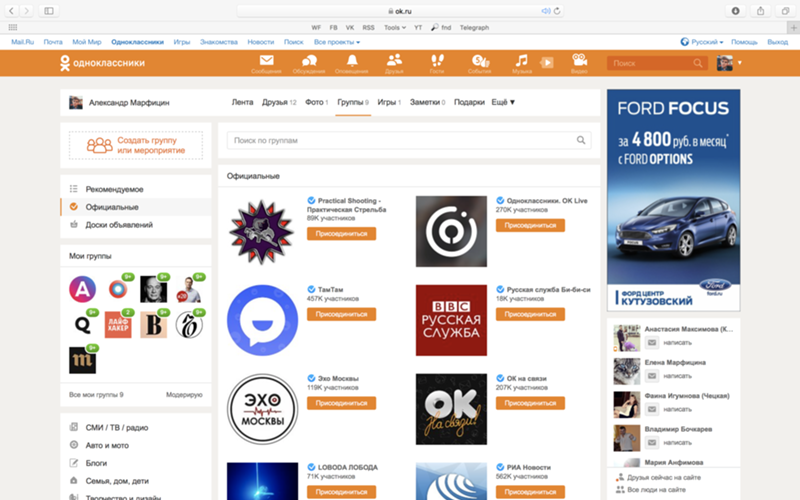Open profile avatar dropdown arrow
Viewport: 800px width, 500px height.
click(x=739, y=63)
